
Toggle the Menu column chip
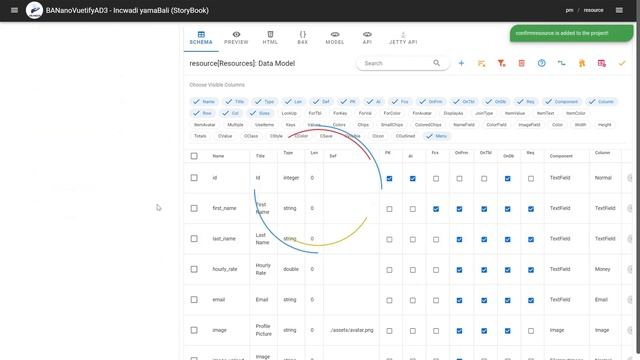437,136
